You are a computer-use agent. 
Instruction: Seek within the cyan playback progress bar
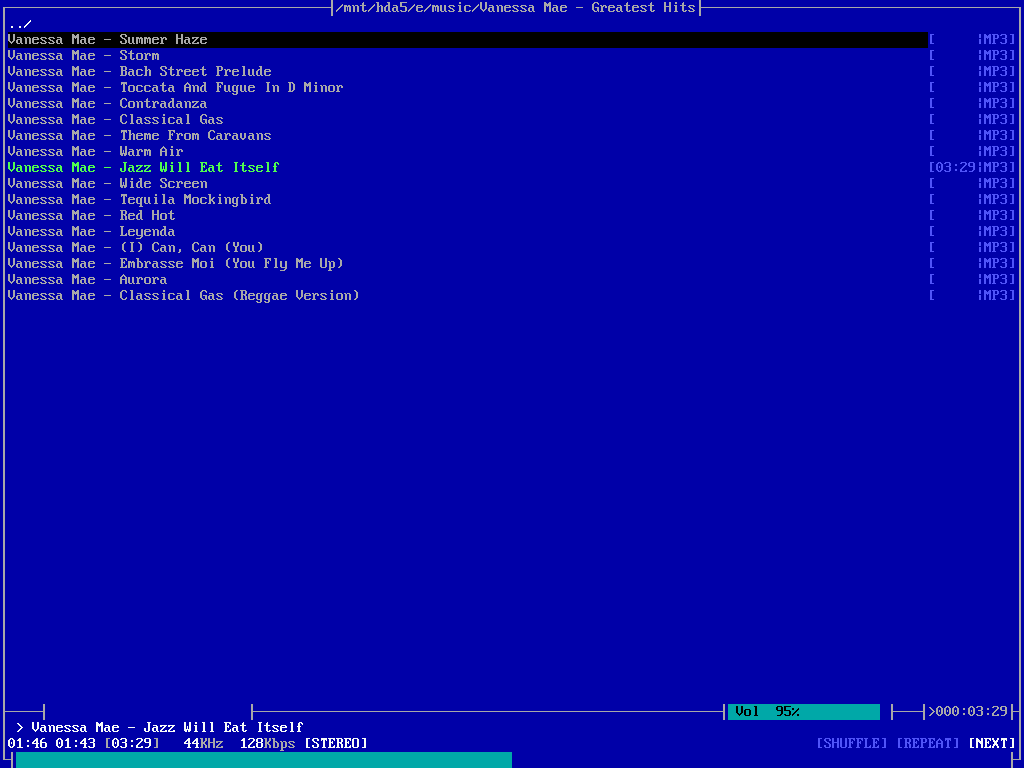264,760
